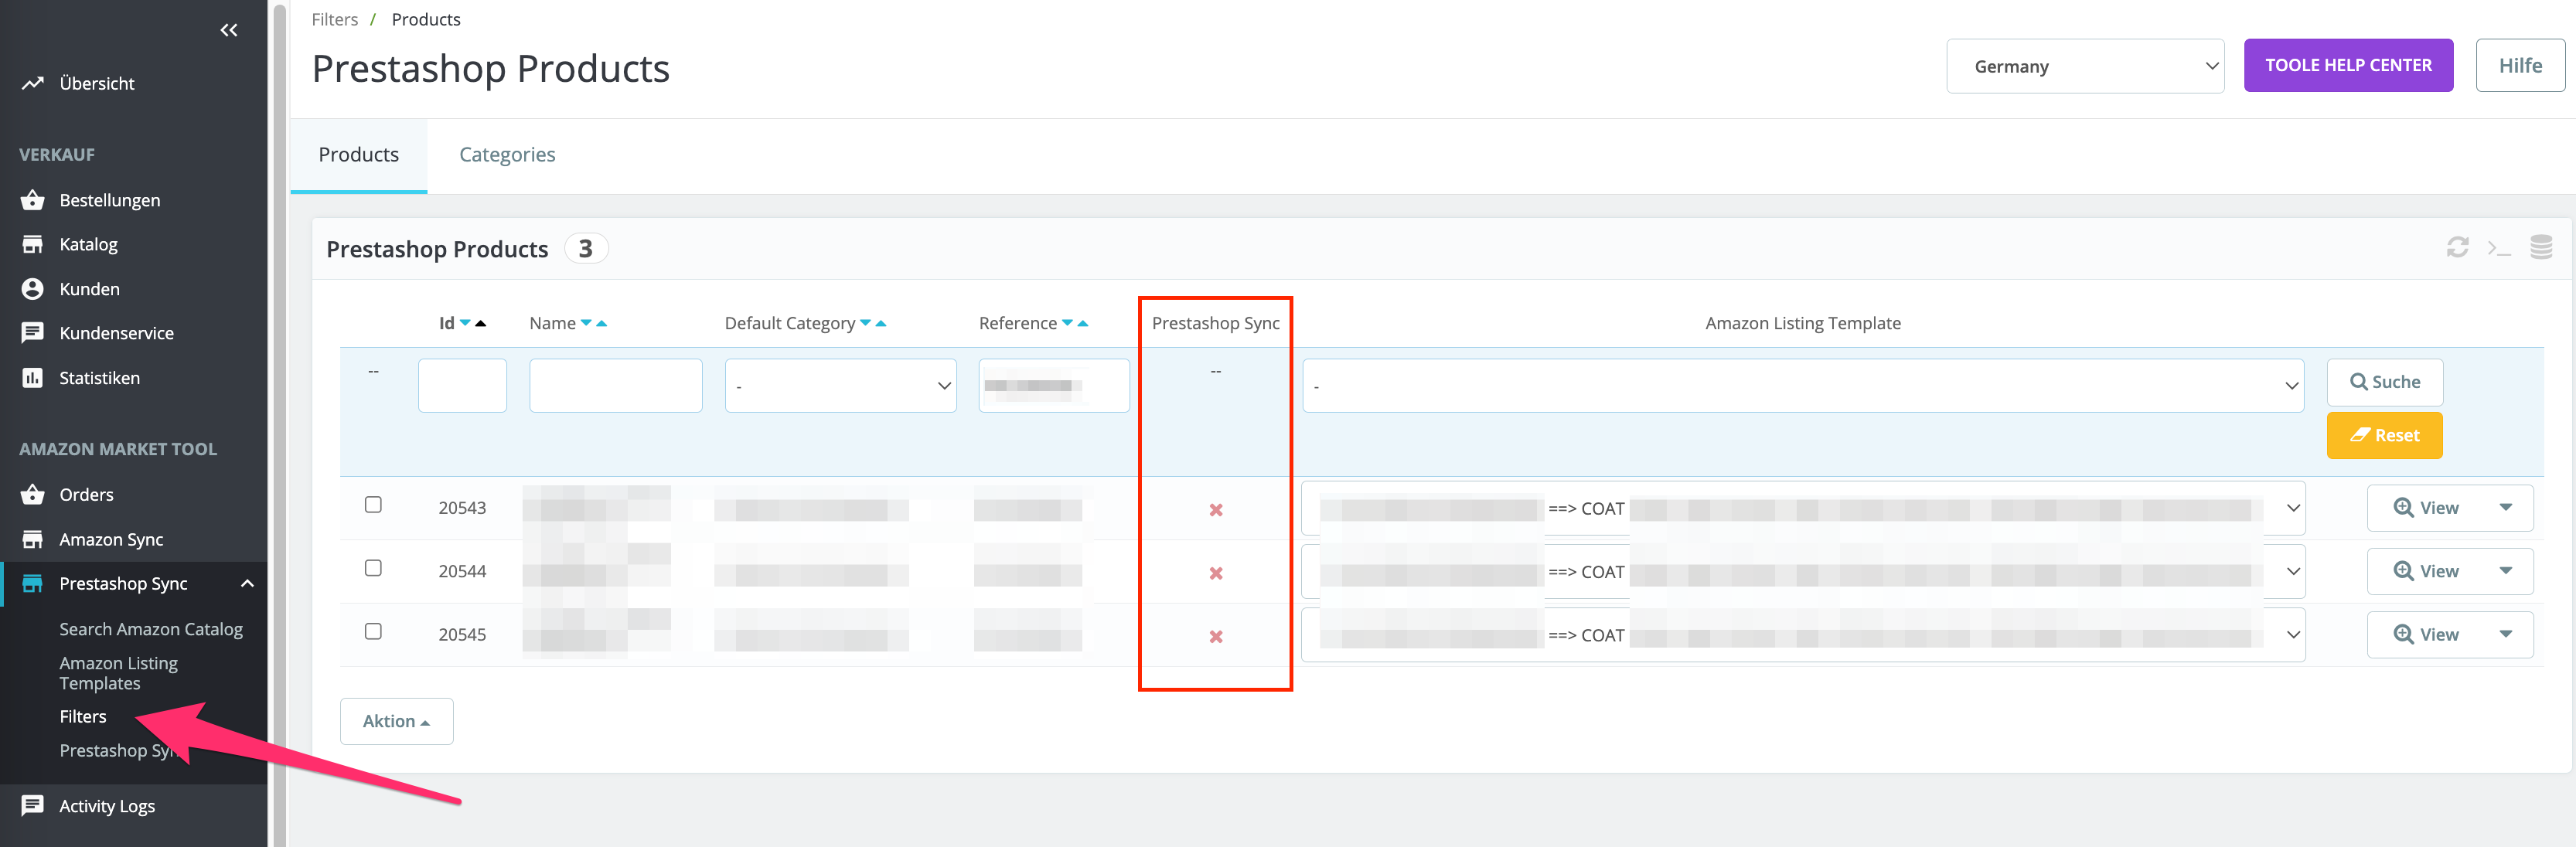Image resolution: width=2576 pixels, height=847 pixels.
Task: Expand View actions arrow for product 20544
Action: tap(2505, 571)
